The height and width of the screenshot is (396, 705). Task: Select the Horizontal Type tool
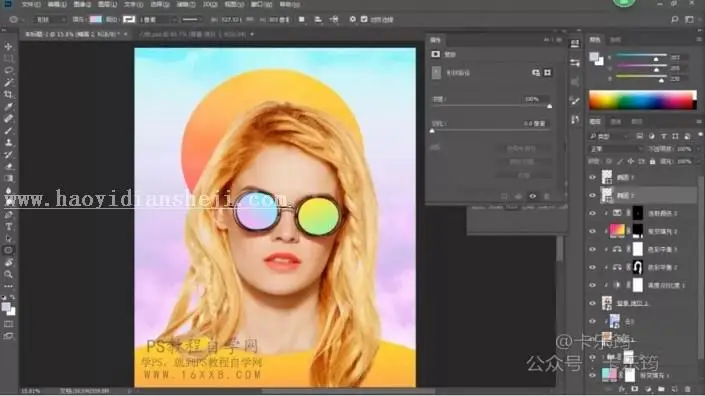(8, 227)
